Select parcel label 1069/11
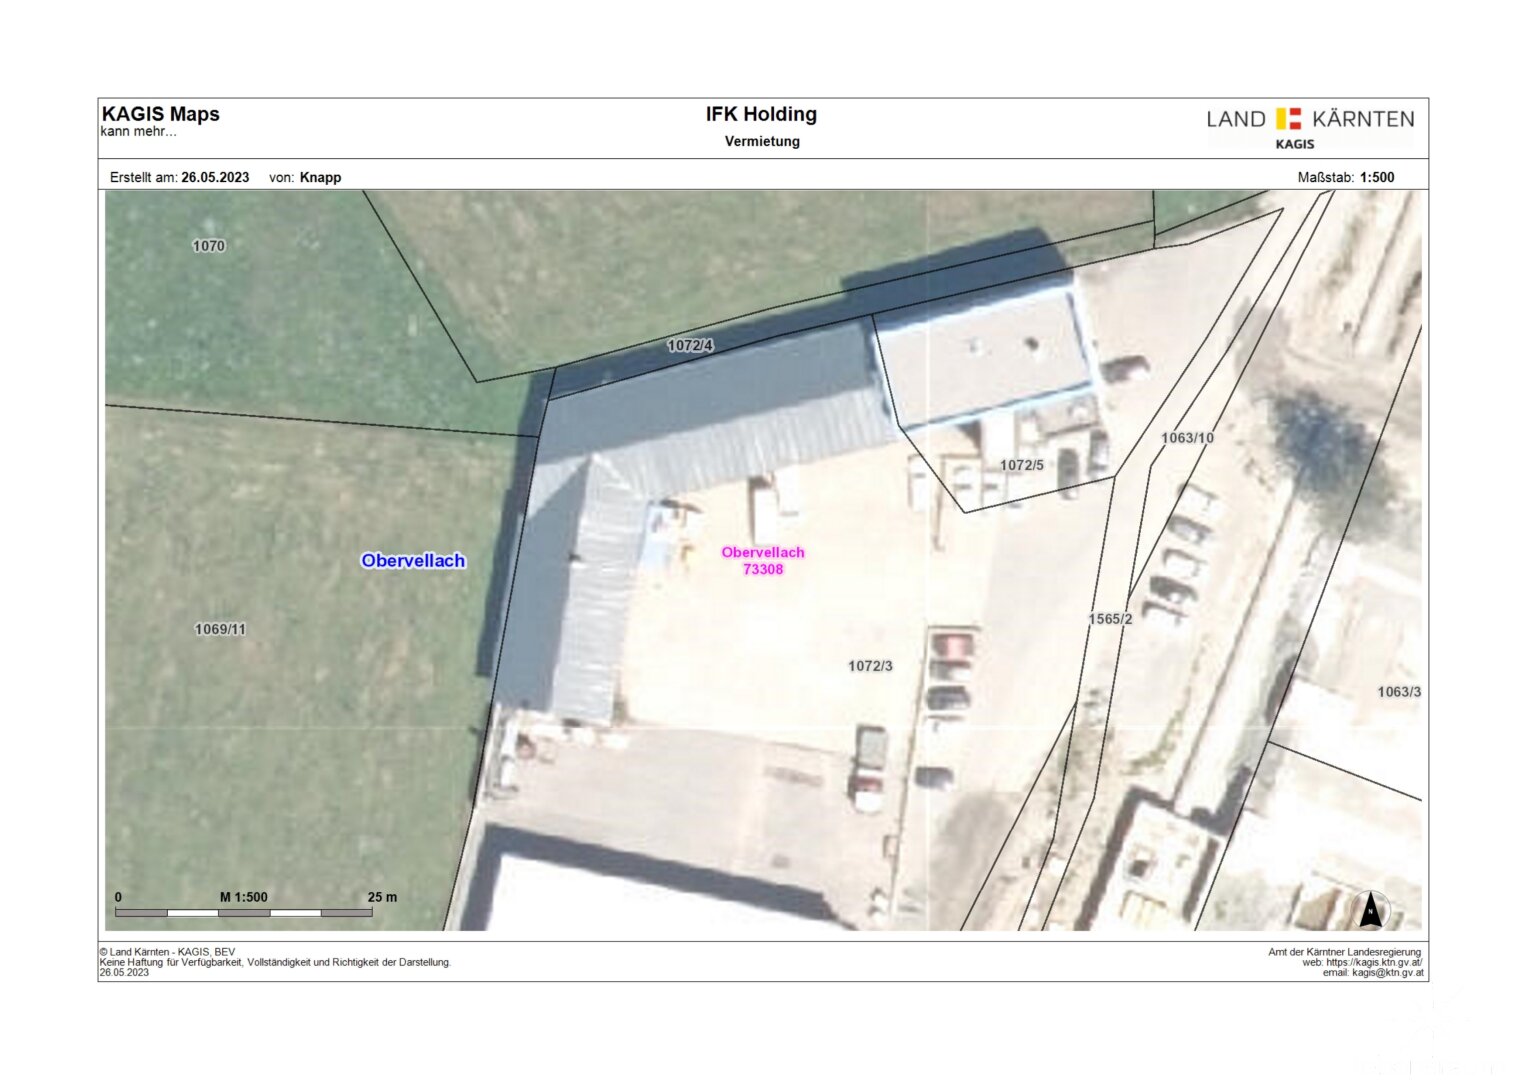Viewport: 1527px width, 1080px height. (220, 629)
